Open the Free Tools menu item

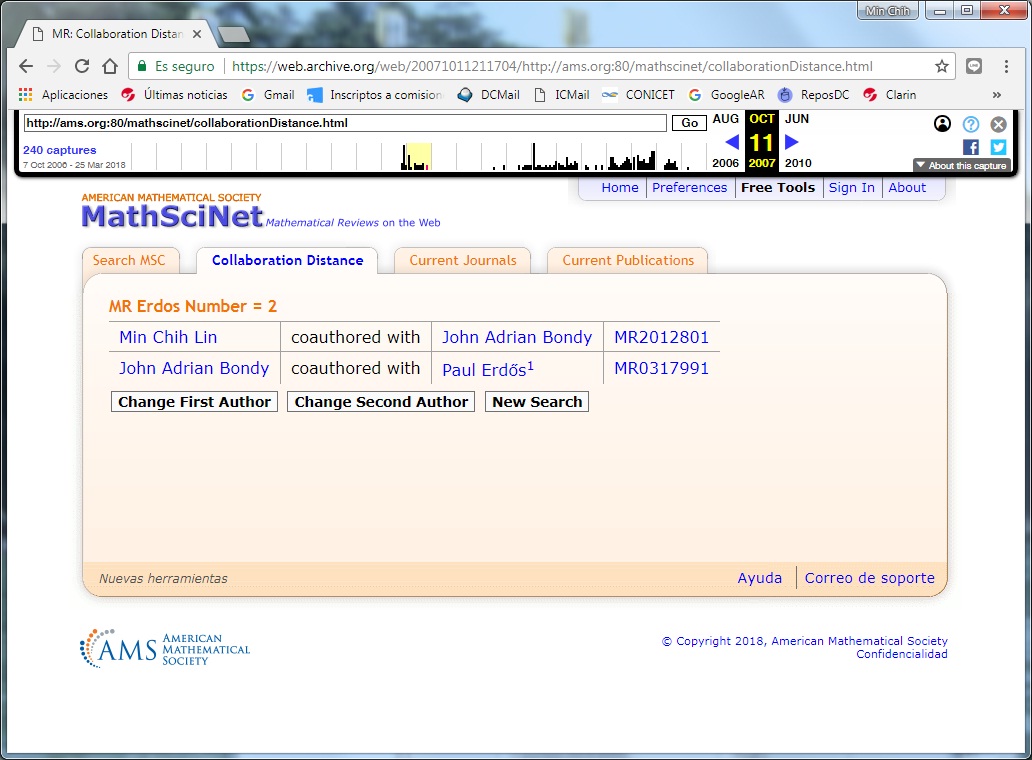click(x=778, y=188)
